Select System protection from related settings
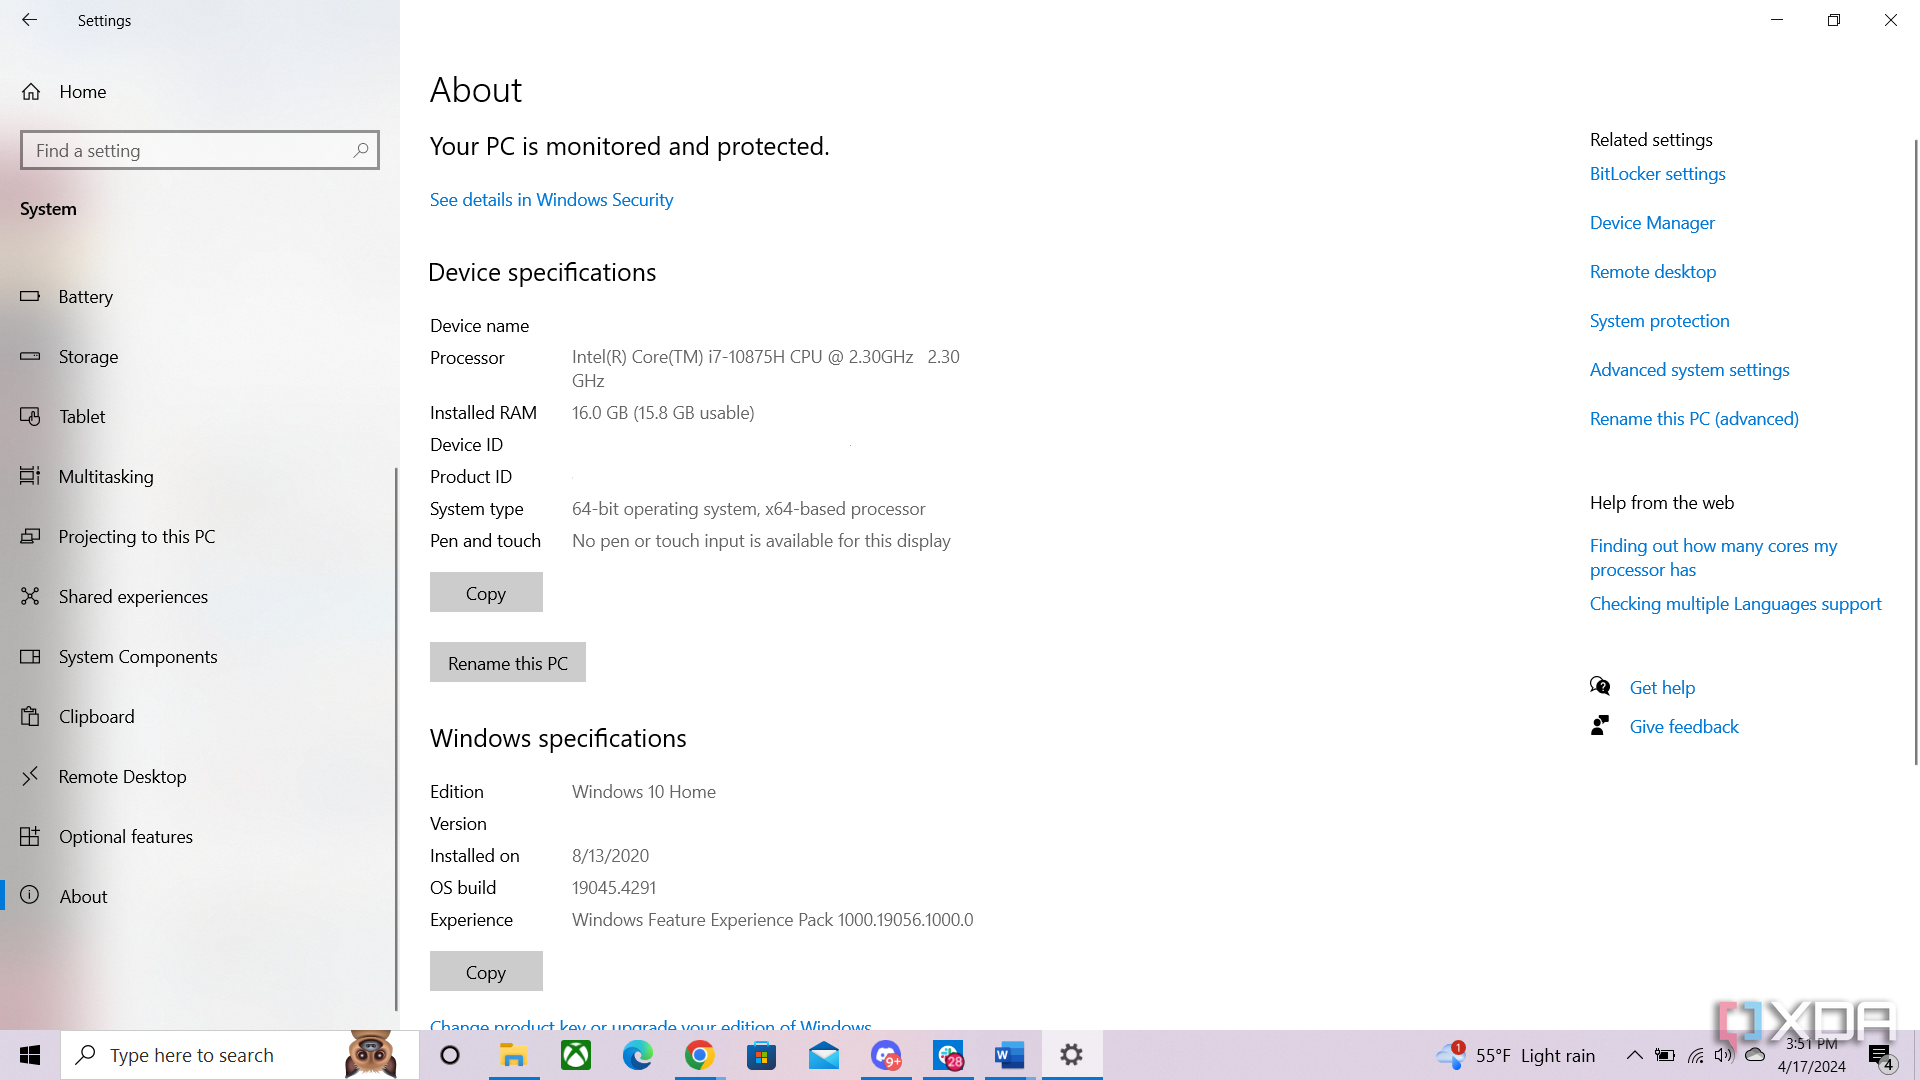Viewport: 1920px width, 1080px height. (1659, 320)
